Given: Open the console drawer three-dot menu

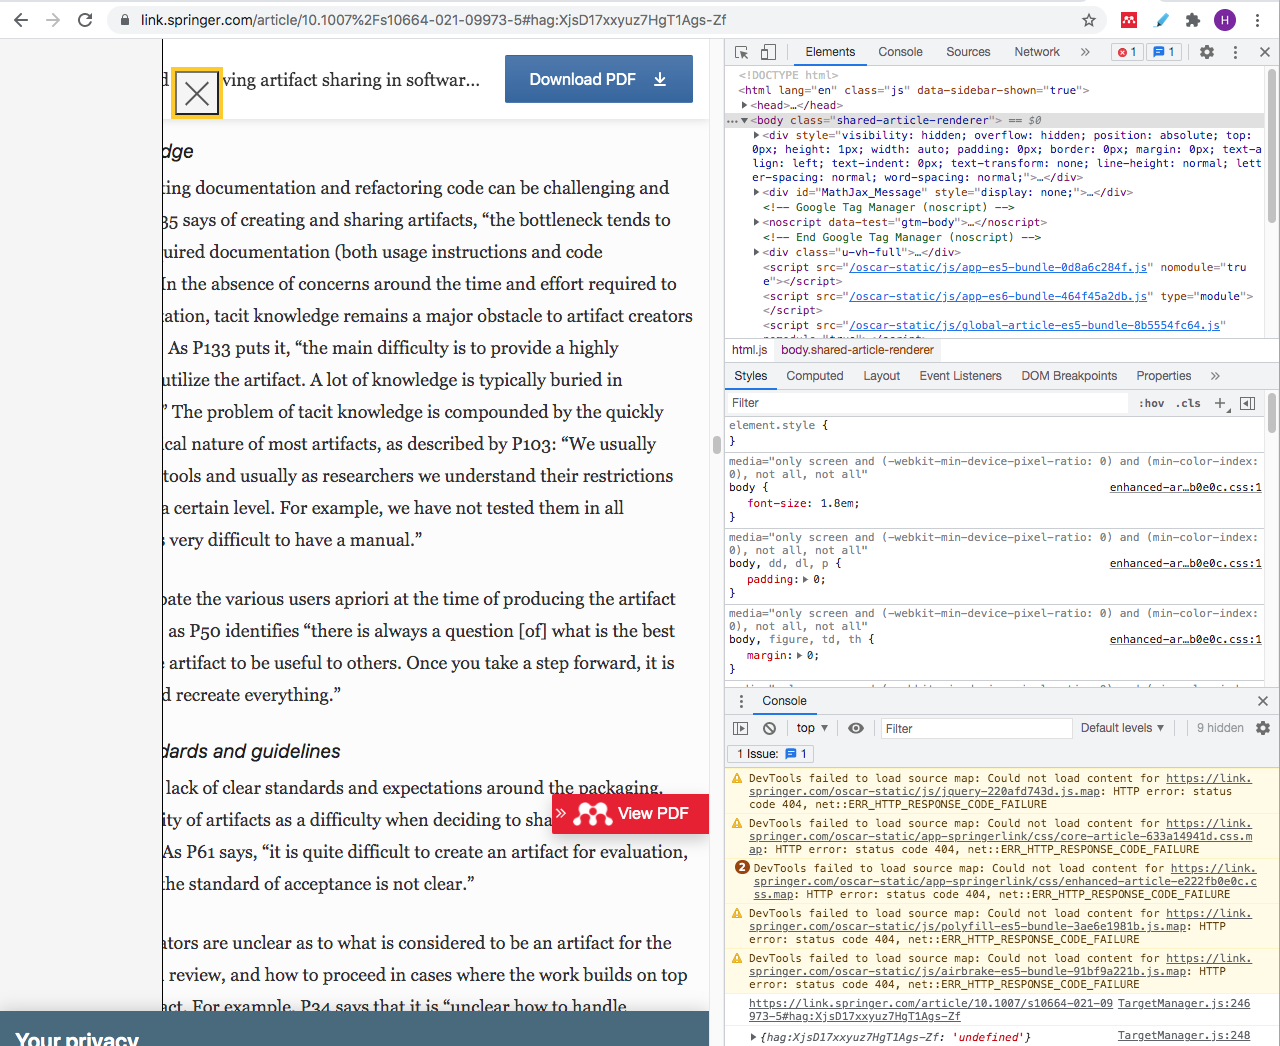Looking at the screenshot, I should tap(741, 701).
